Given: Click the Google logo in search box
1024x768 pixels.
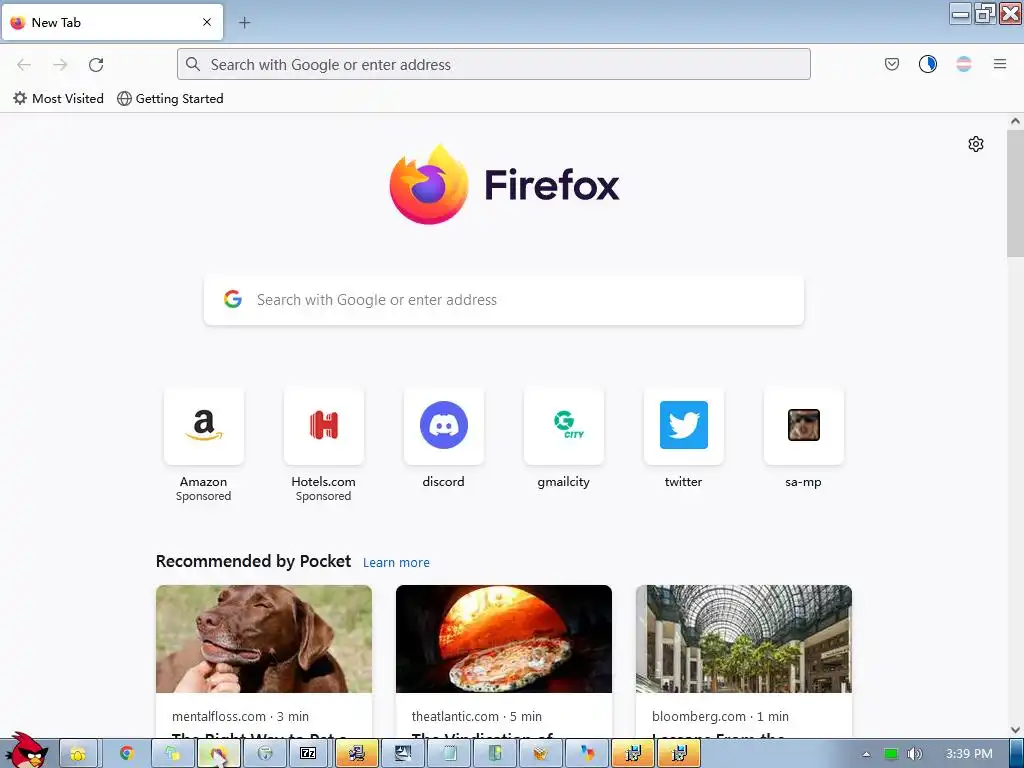Looking at the screenshot, I should coord(233,300).
